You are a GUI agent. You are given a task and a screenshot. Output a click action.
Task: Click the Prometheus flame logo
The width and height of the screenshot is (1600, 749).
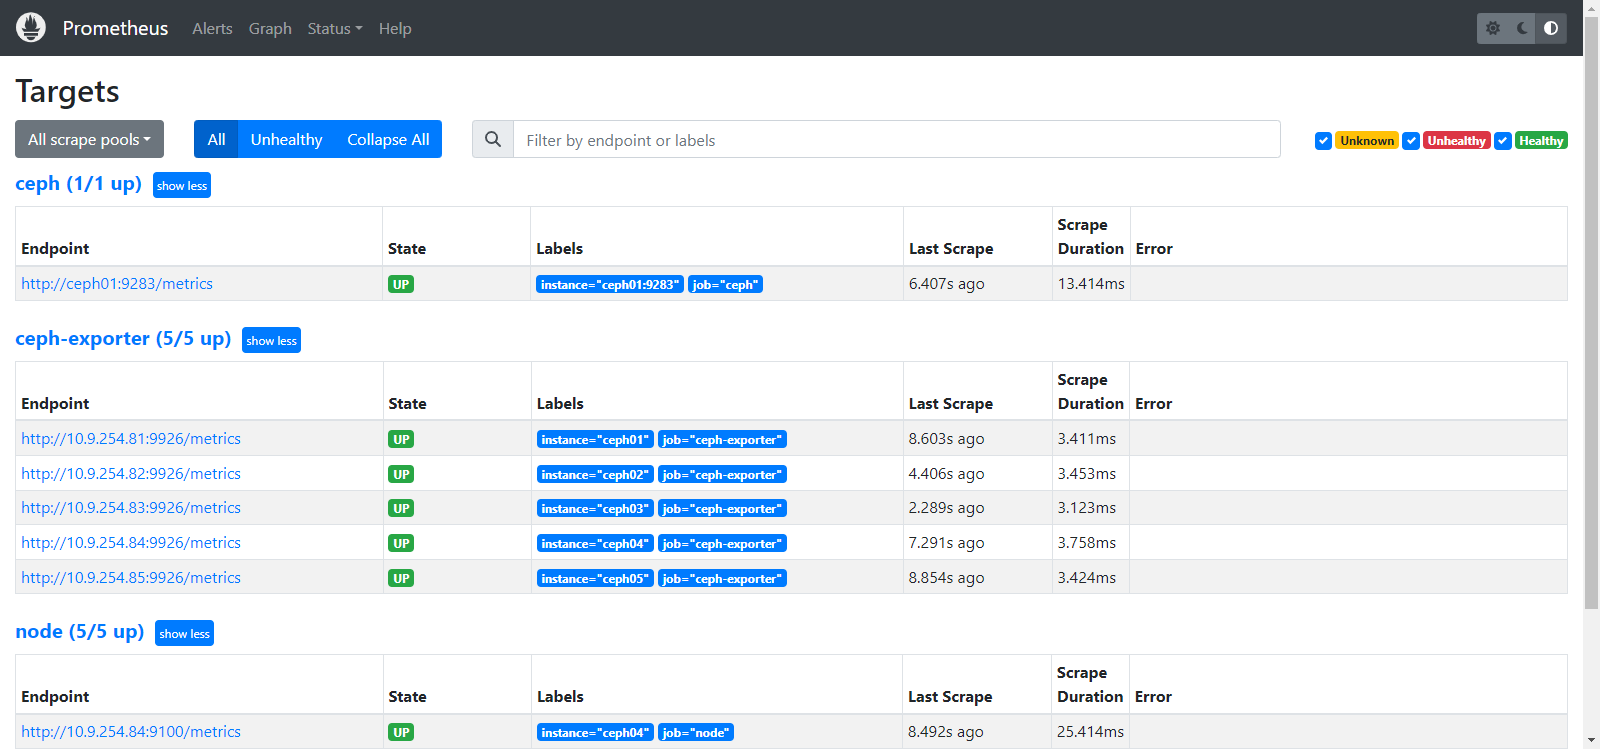[x=31, y=28]
